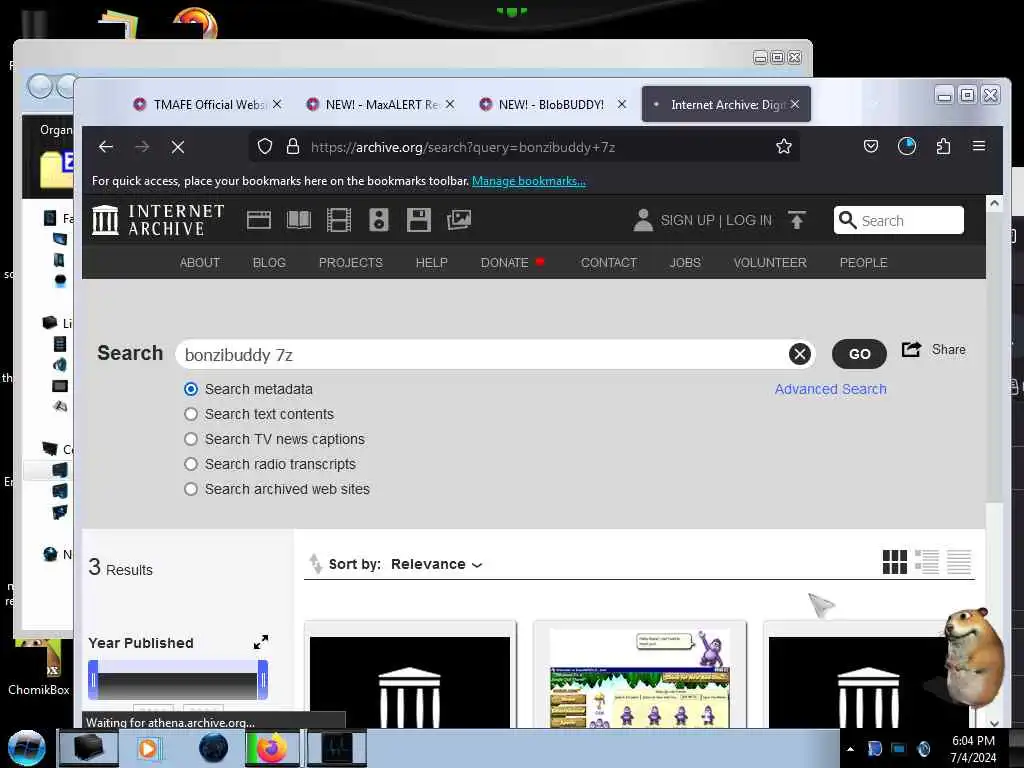The height and width of the screenshot is (768, 1024).
Task: Switch to TMAFE Official Website tab
Action: [x=208, y=104]
